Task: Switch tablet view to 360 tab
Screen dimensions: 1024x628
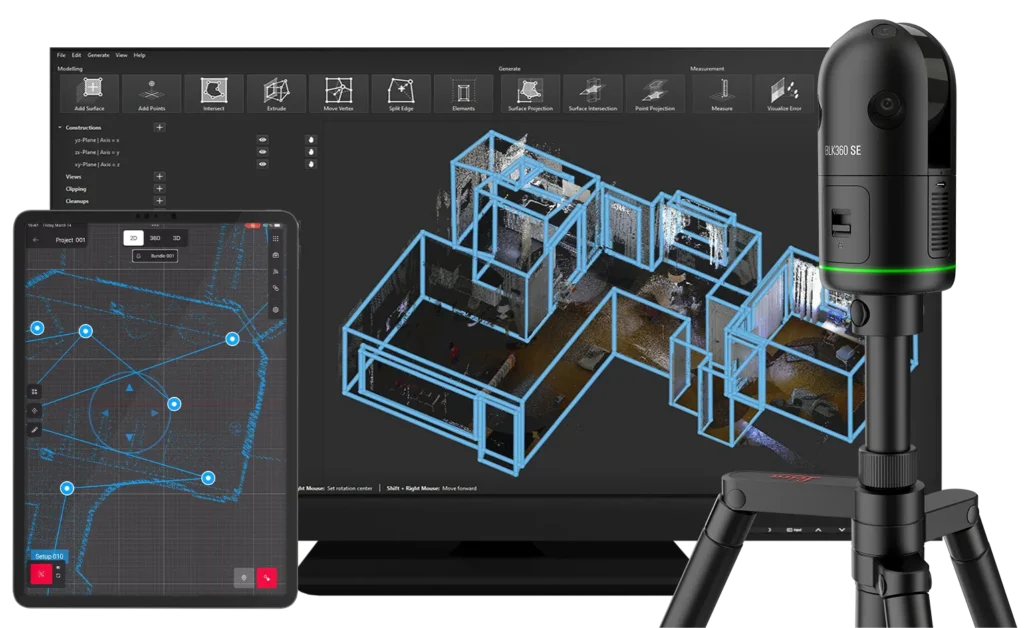Action: click(x=155, y=238)
